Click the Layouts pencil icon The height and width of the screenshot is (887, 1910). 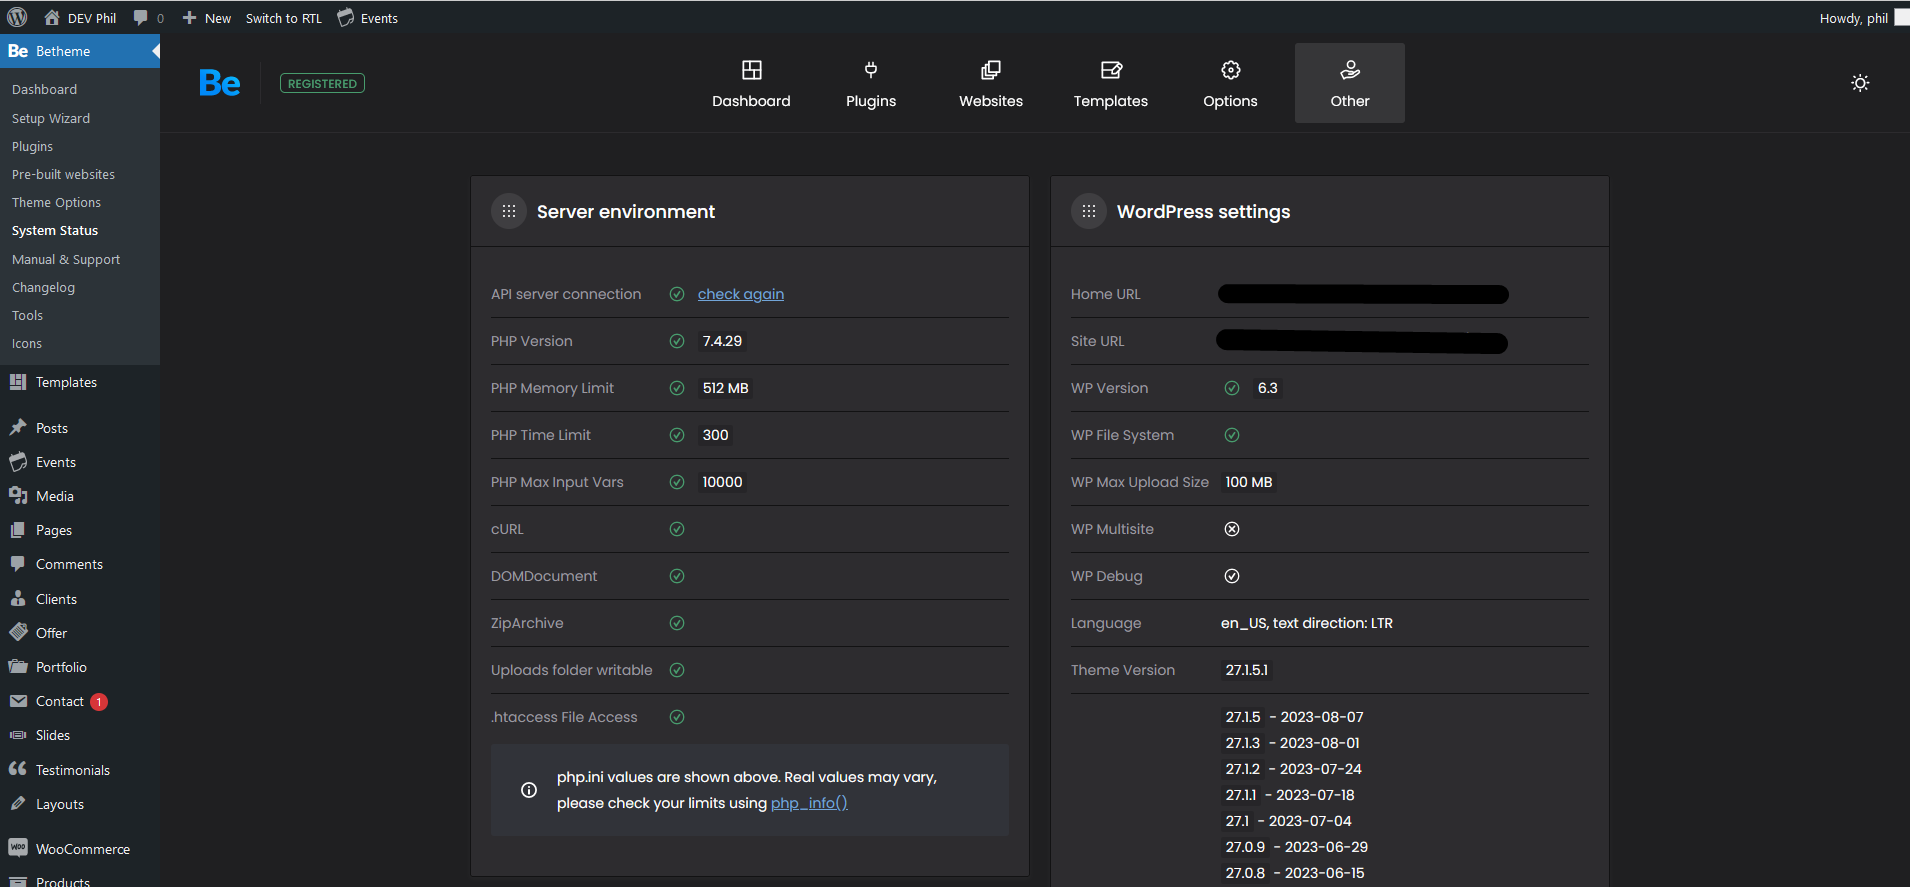[18, 803]
